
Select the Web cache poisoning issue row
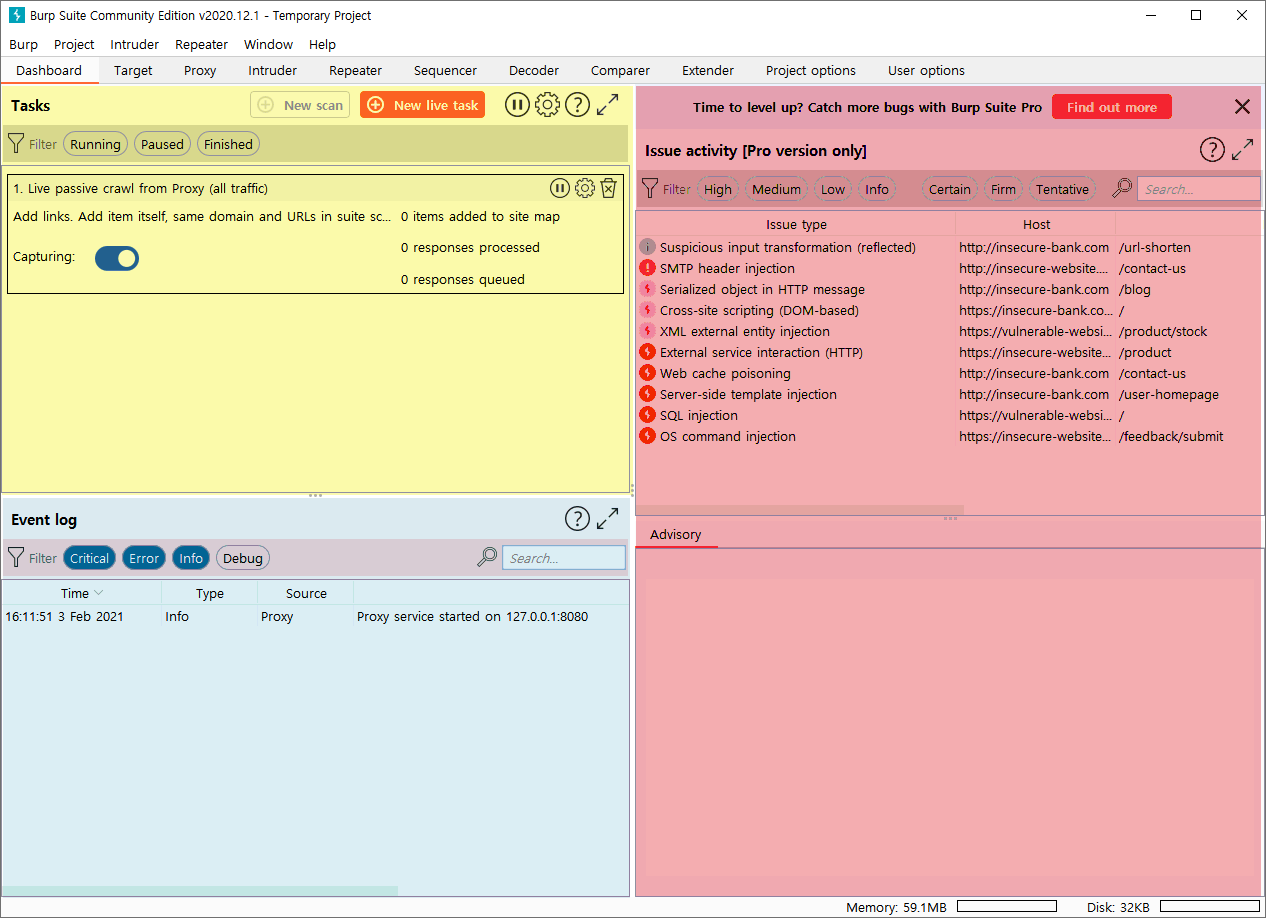(x=948, y=373)
